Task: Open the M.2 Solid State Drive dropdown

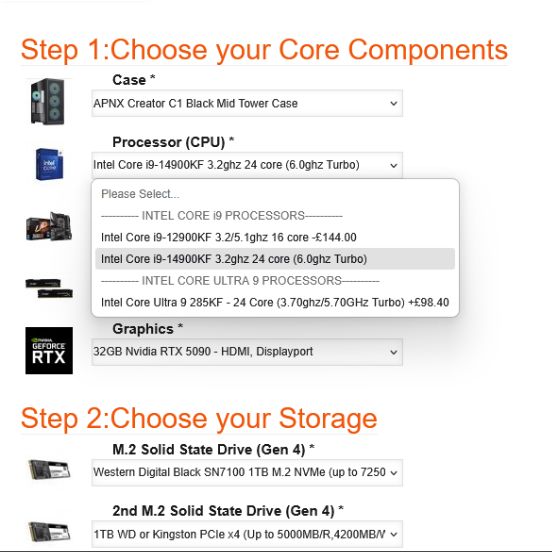Action: pyautogui.click(x=247, y=472)
